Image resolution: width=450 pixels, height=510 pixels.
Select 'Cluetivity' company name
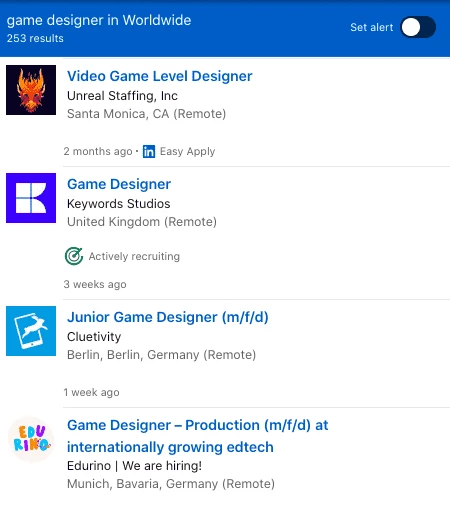coord(94,337)
